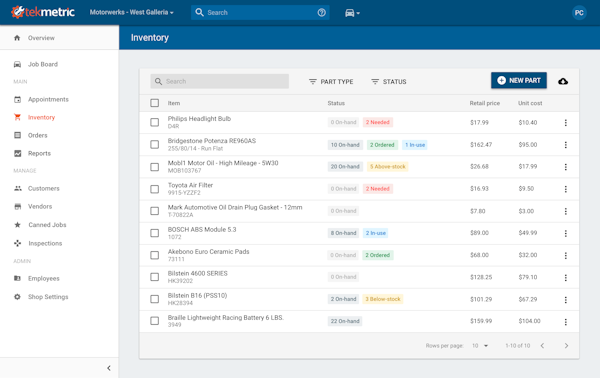
Task: Open the Philips Headlight Bulb item
Action: [199, 119]
